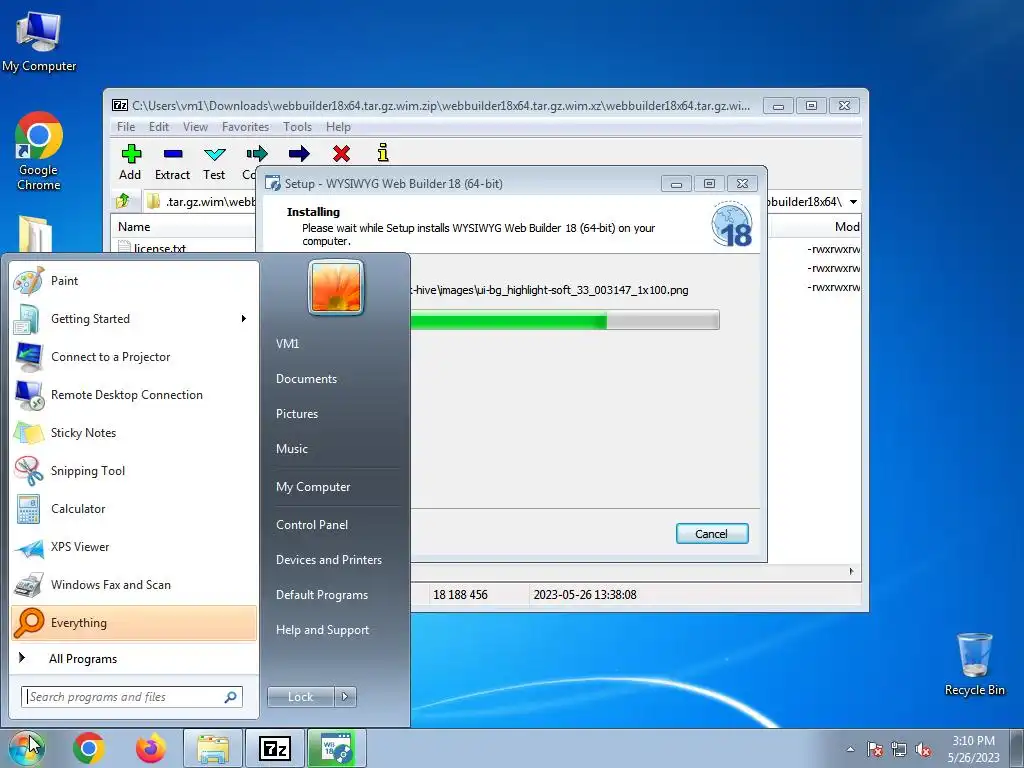Open Help and Support
Image resolution: width=1024 pixels, height=768 pixels.
coord(323,630)
